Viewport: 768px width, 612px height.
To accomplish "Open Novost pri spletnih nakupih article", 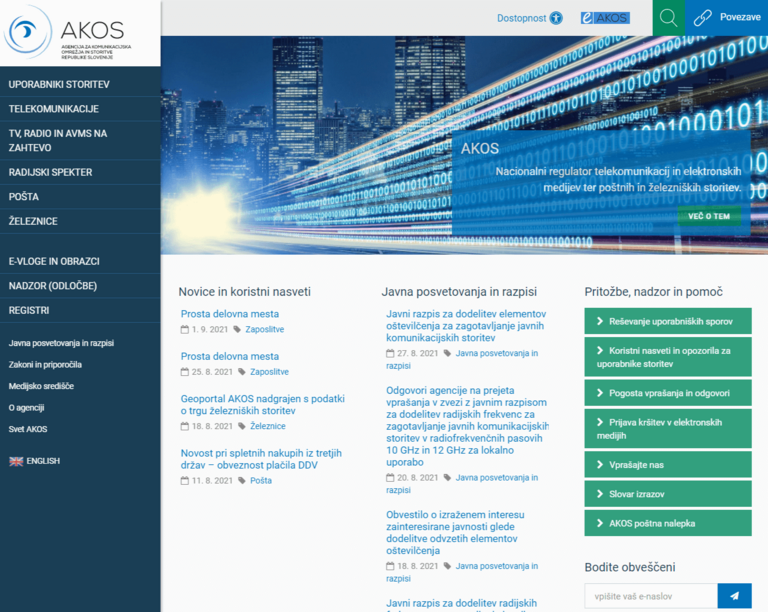I will coord(261,459).
